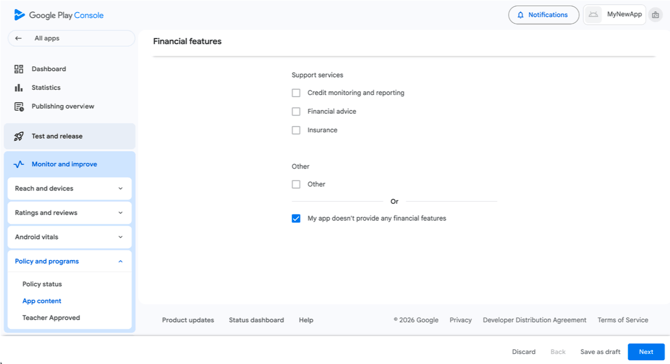Check Credit monitoring and reporting
Viewport: 670px width, 364px height.
pos(296,93)
